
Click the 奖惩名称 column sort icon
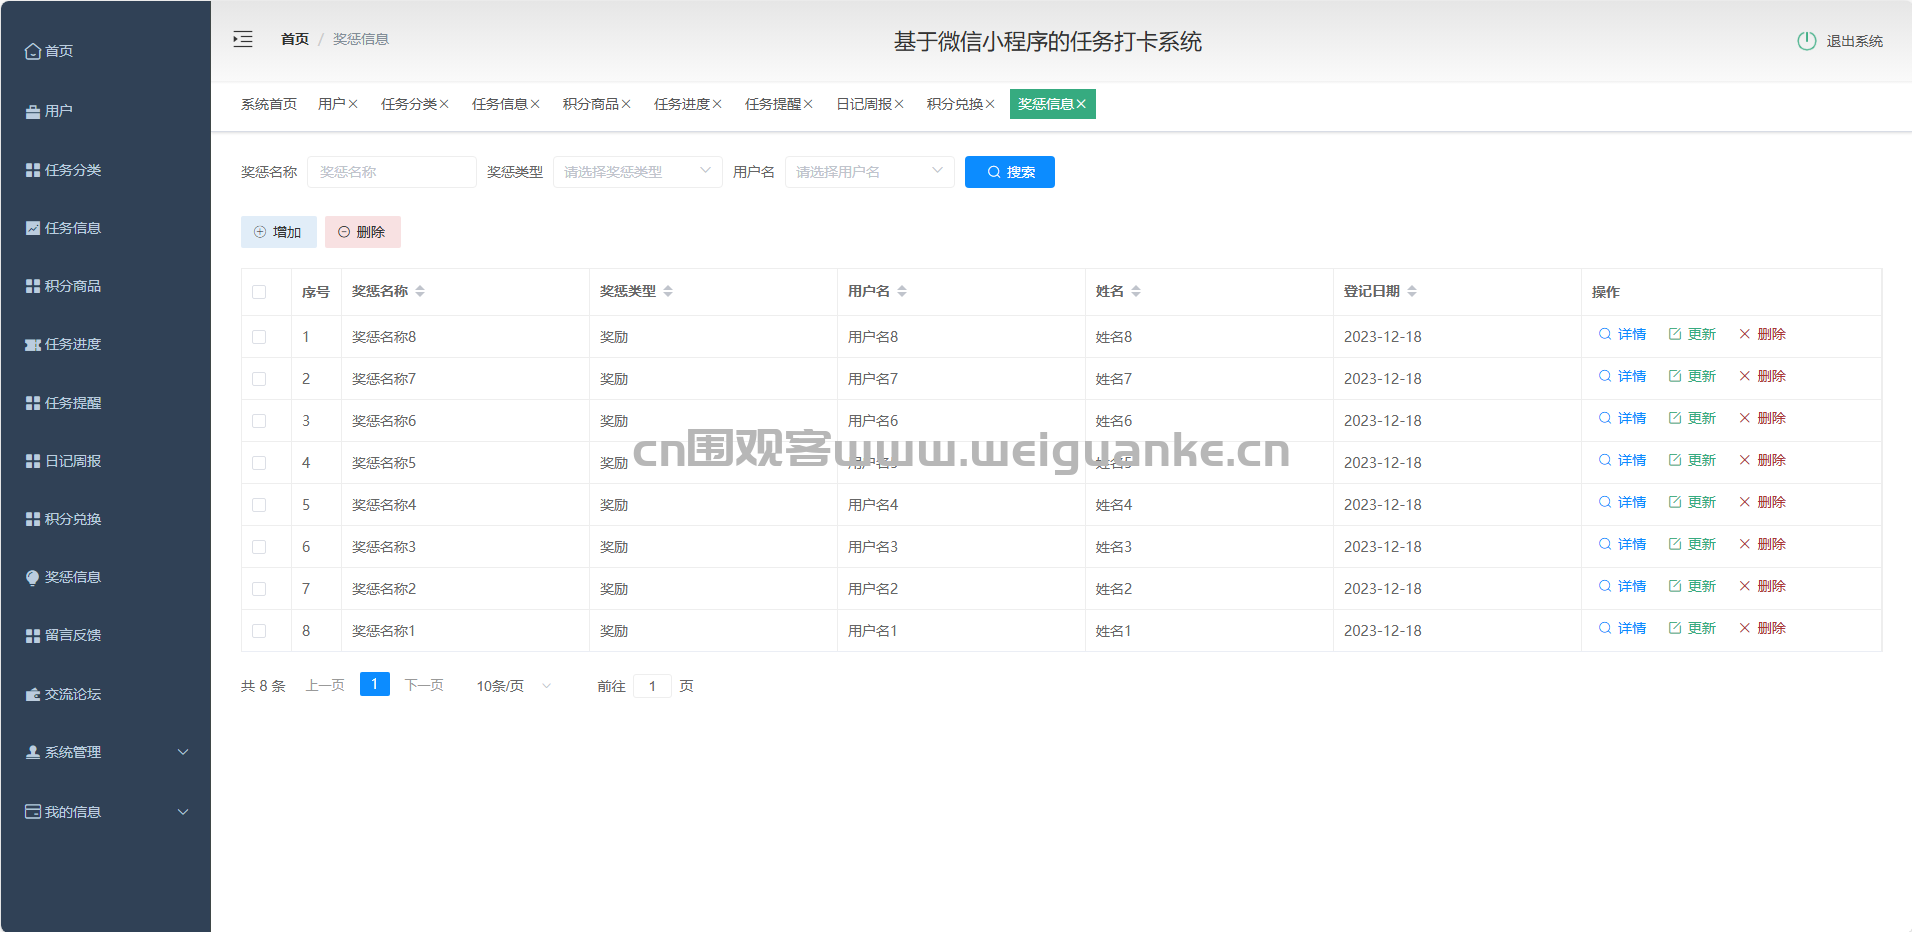coord(420,291)
